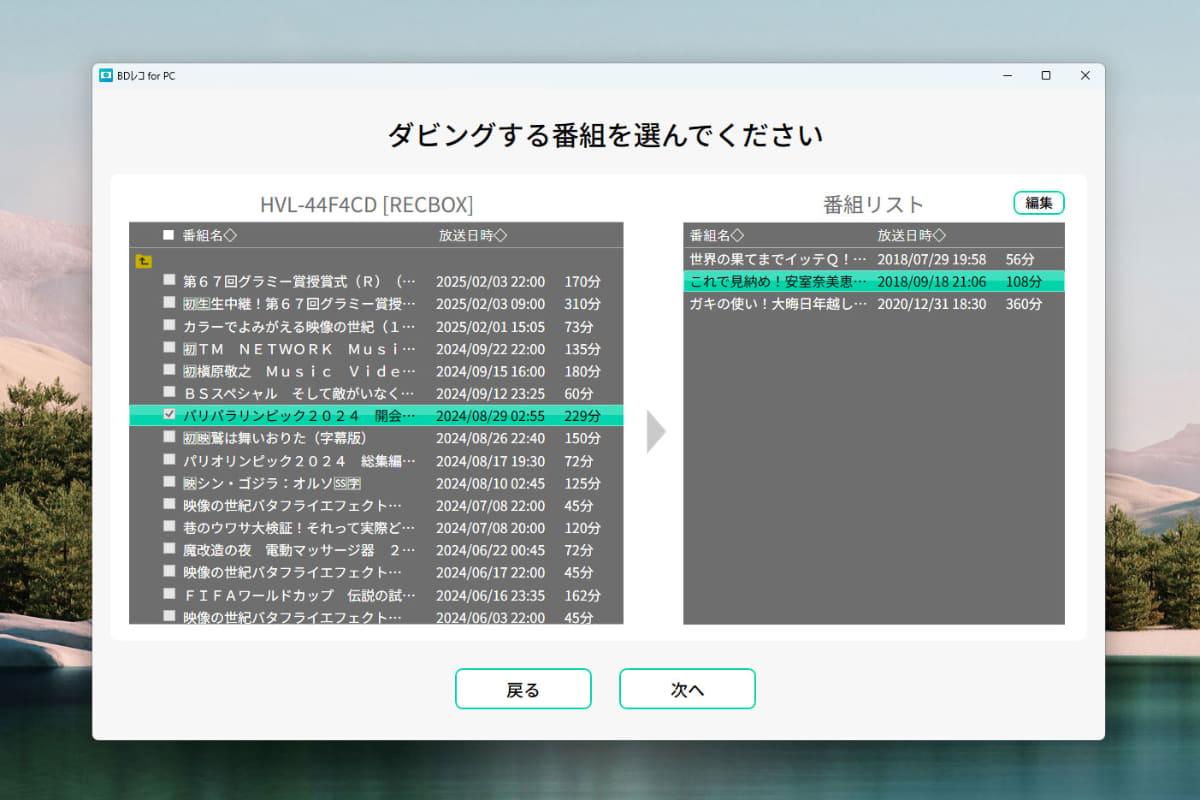
Task: Check the 第６７回グラミー賞授賞式 checkbox
Action: click(x=169, y=281)
